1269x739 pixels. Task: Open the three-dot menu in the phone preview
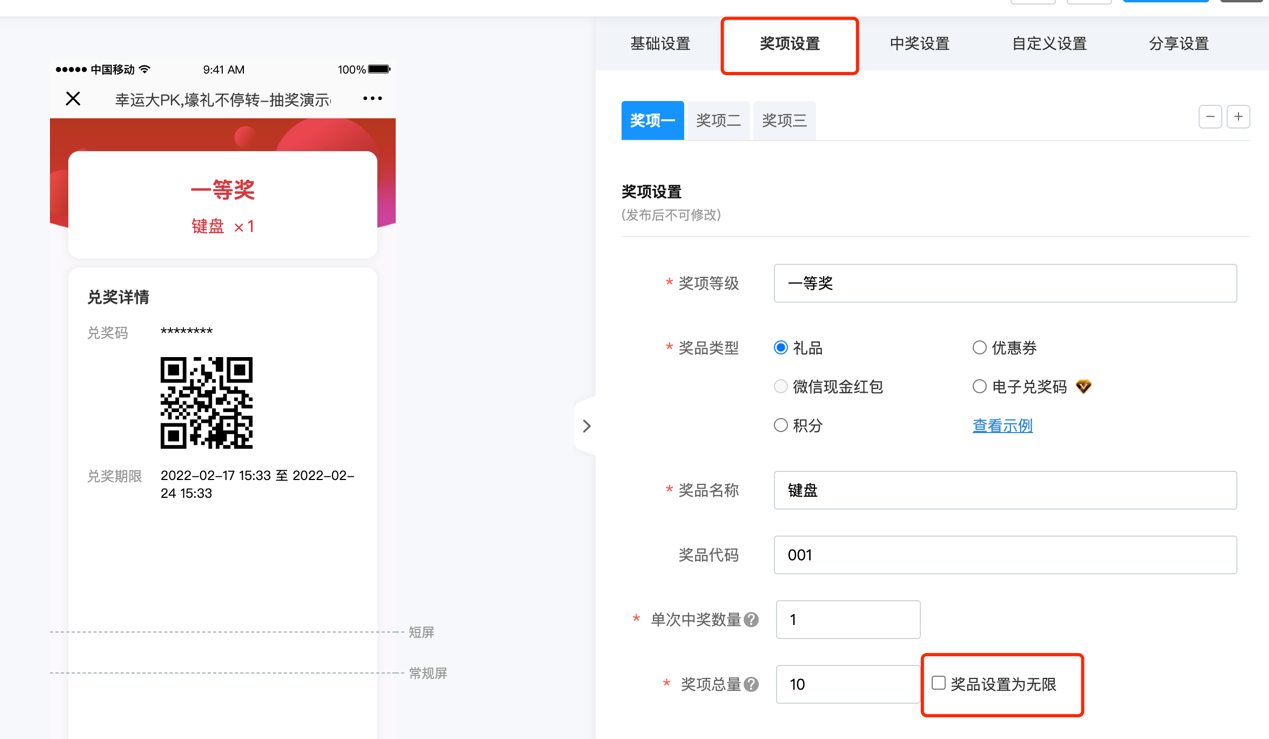pos(373,99)
